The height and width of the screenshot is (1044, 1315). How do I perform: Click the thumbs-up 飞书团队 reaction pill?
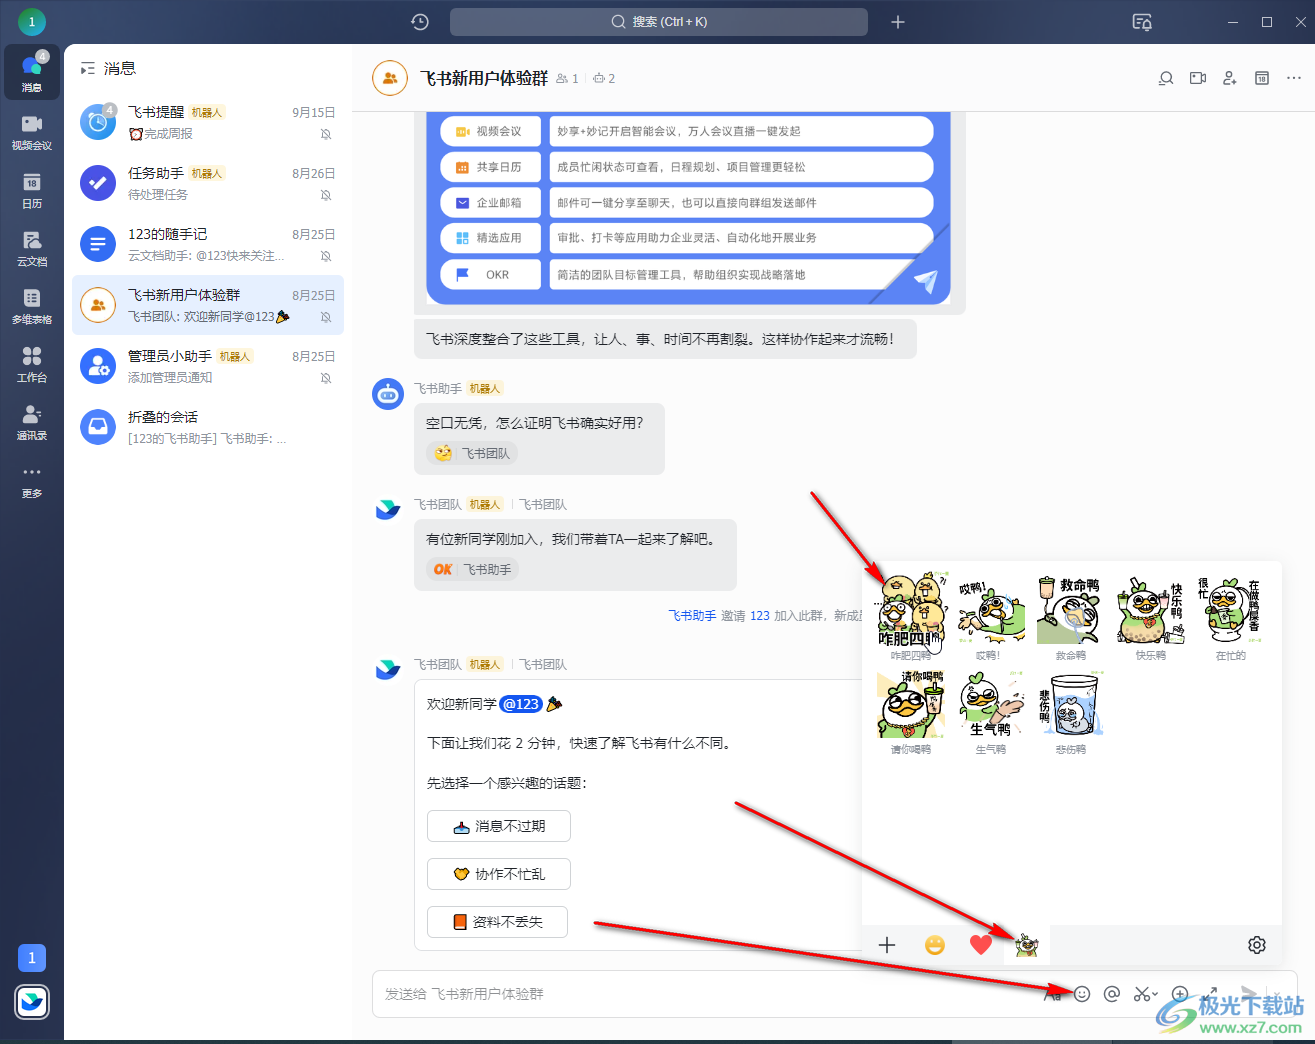click(x=473, y=453)
